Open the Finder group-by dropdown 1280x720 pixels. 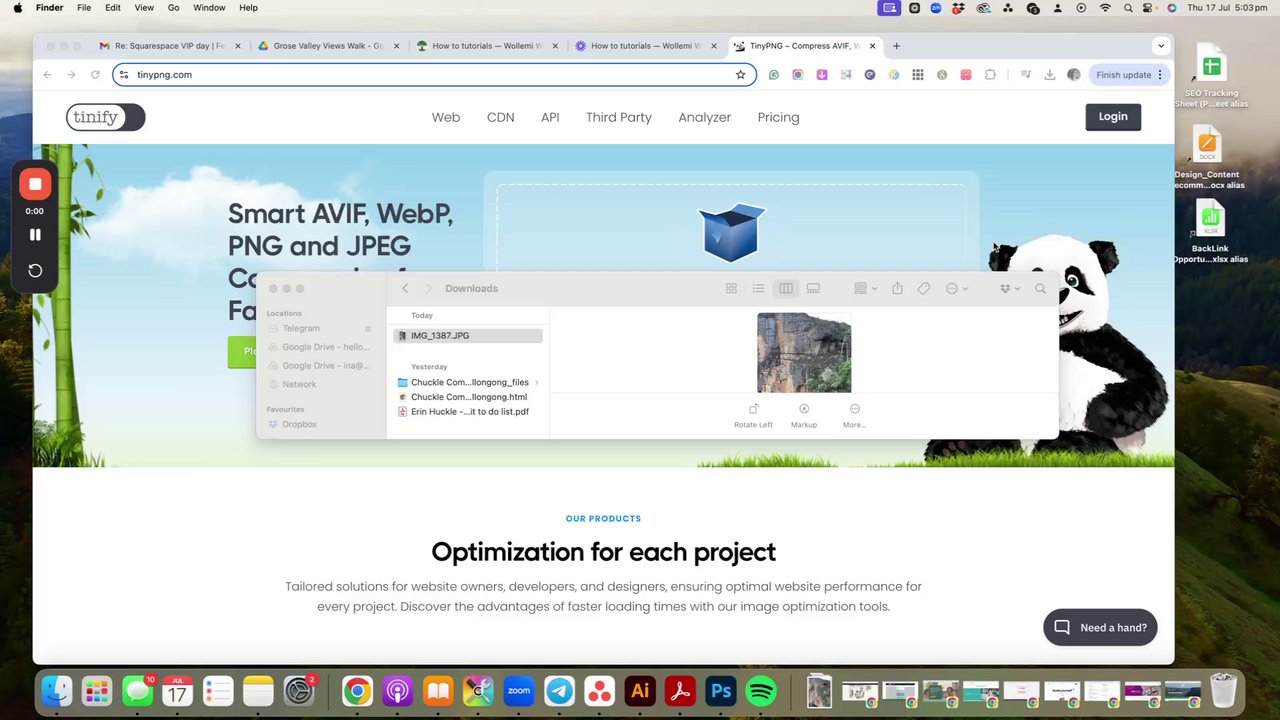coord(865,288)
